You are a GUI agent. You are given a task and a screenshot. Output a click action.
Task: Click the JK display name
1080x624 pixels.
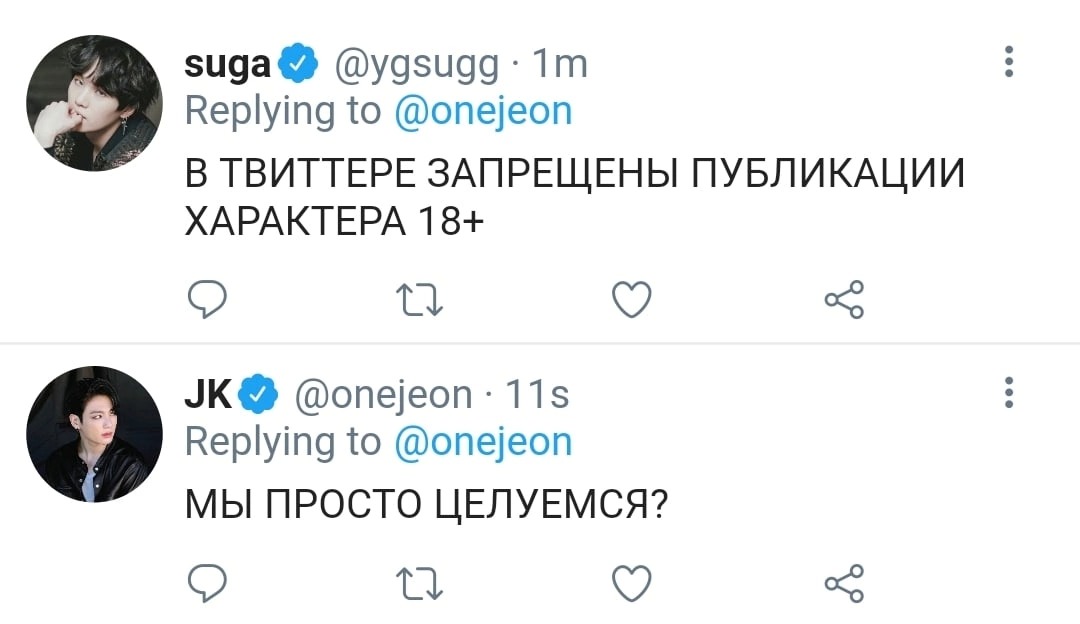[x=210, y=395]
